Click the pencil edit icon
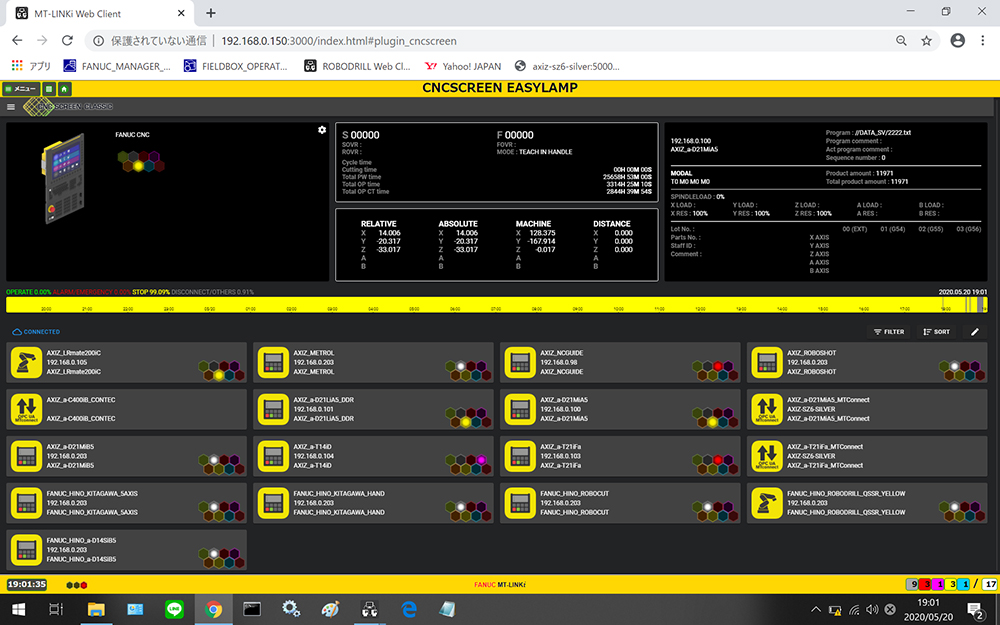1000x625 pixels. pos(975,332)
